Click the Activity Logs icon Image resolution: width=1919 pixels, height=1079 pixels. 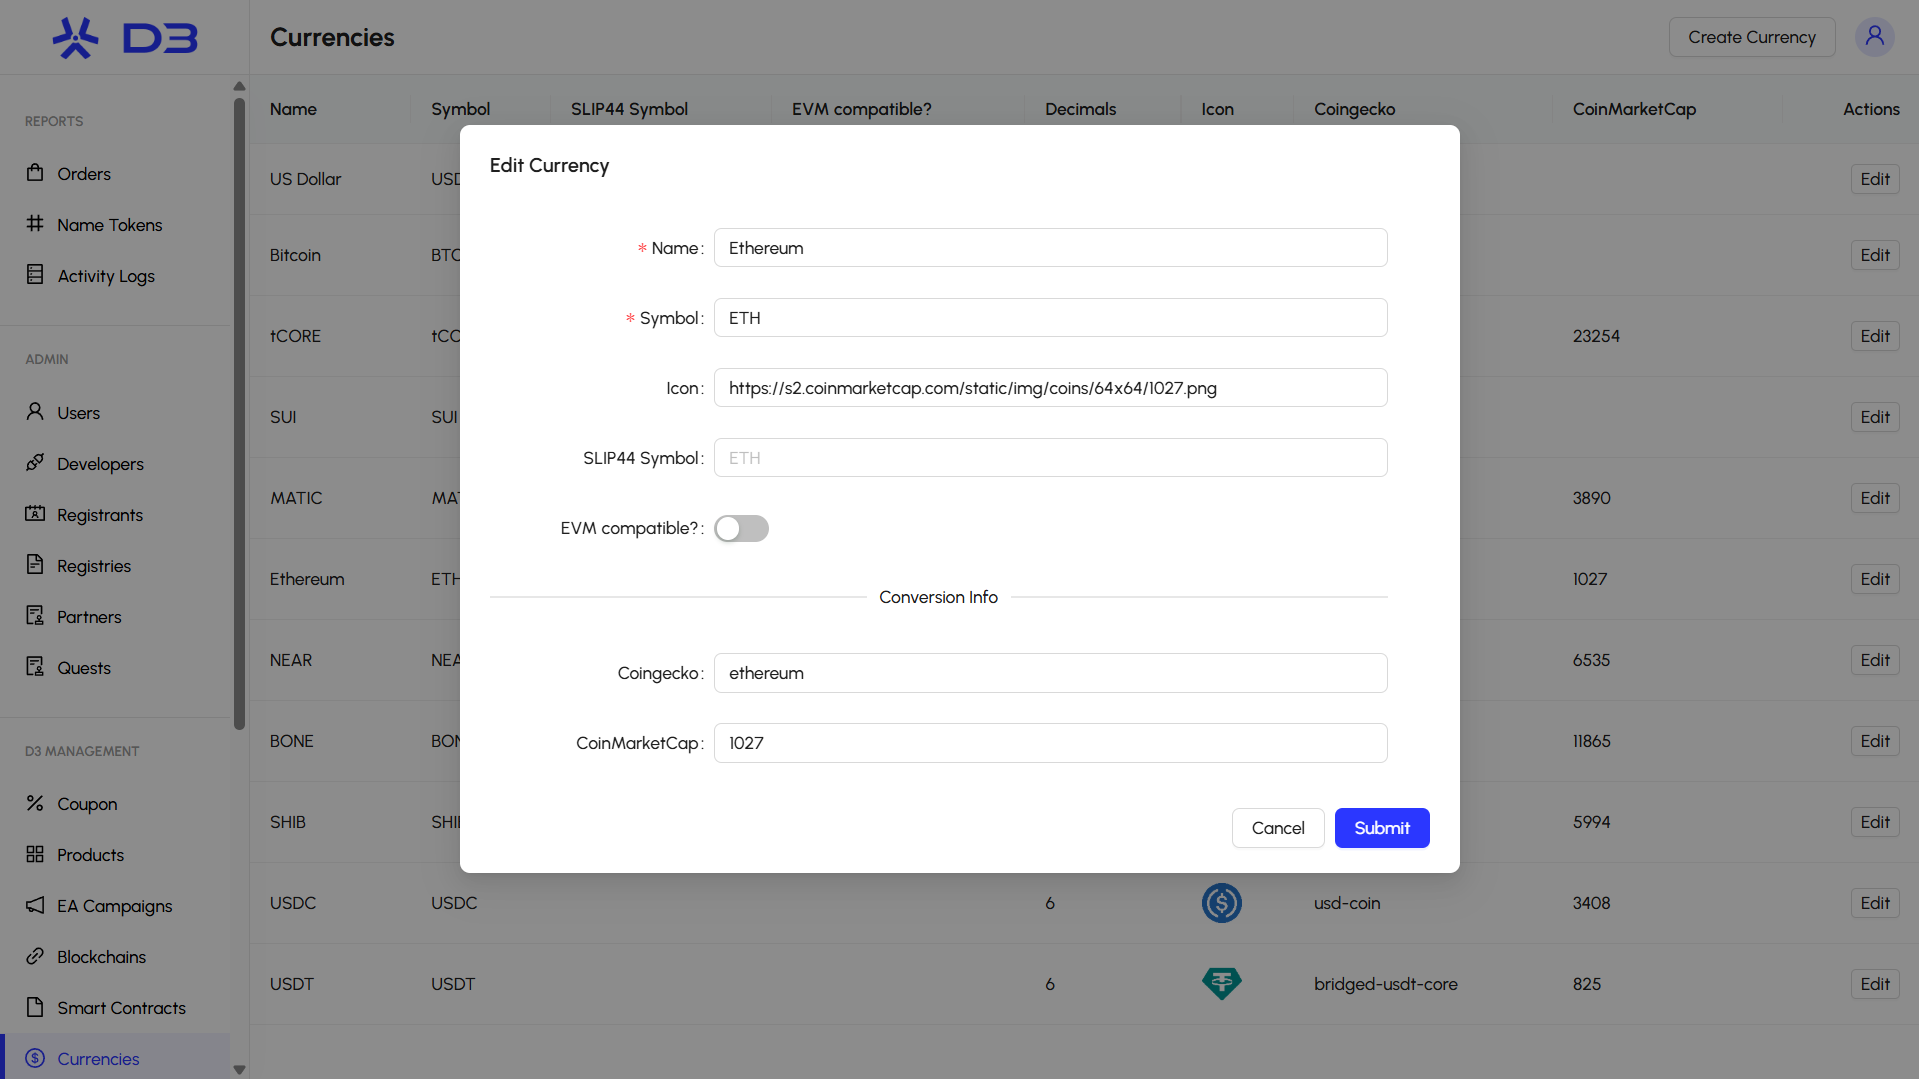coord(35,274)
